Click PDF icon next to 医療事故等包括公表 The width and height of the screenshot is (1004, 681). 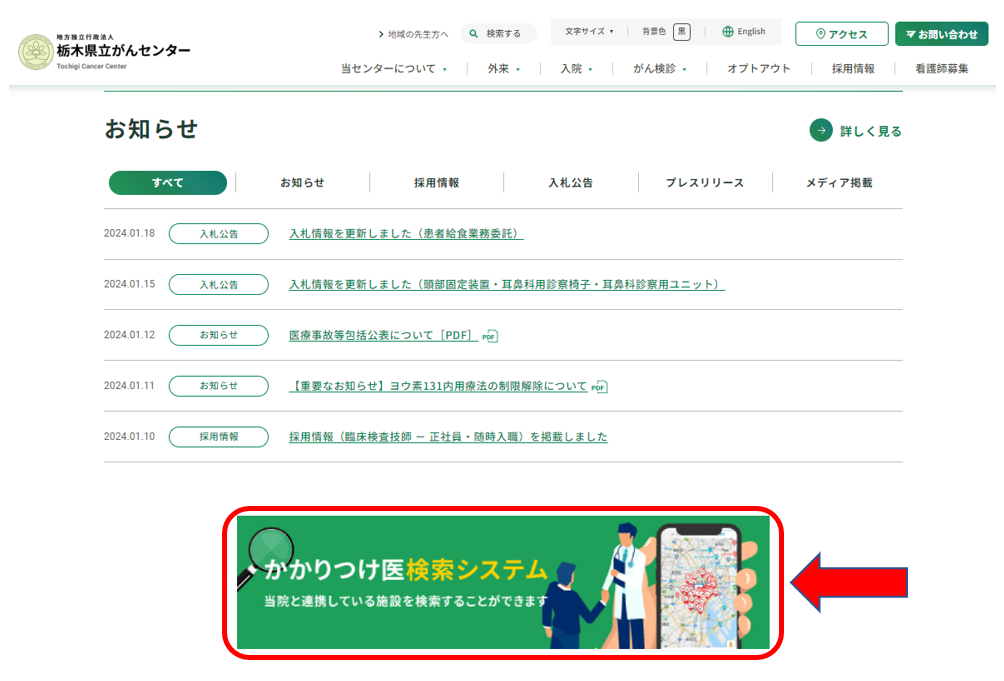click(490, 336)
